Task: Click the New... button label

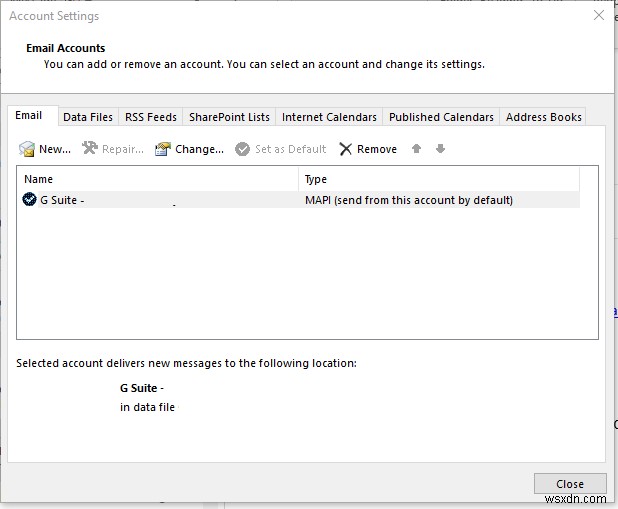Action: coord(55,149)
